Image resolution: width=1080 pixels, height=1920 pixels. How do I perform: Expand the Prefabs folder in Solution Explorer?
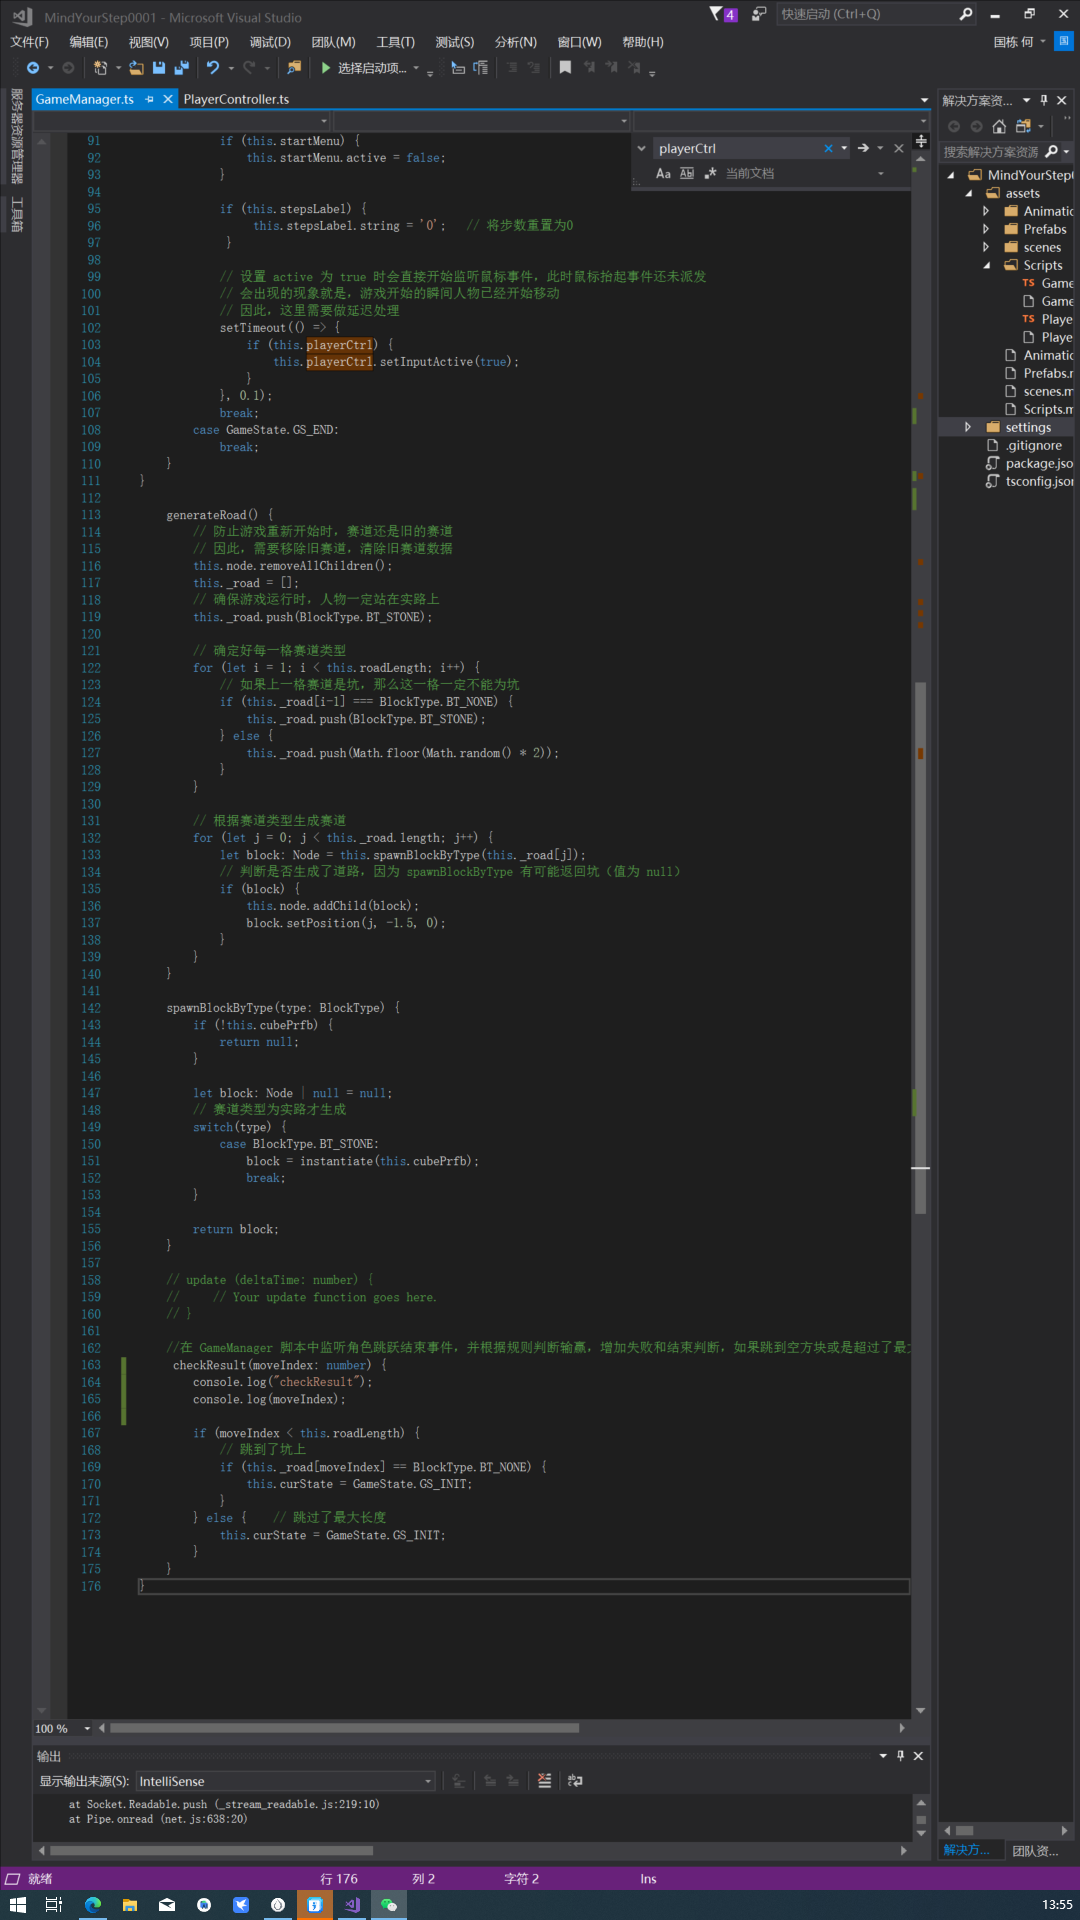coord(986,229)
